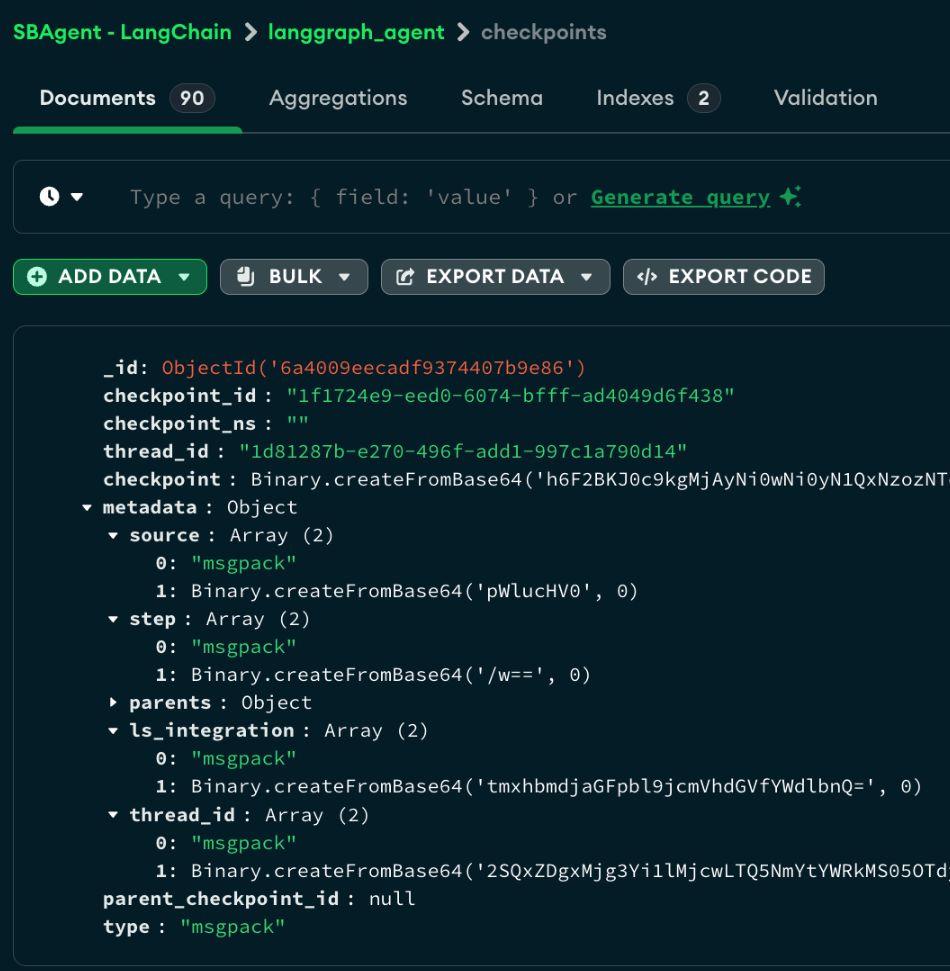The image size is (950, 971).
Task: Click "msgpack" under step array
Action: [x=243, y=647]
